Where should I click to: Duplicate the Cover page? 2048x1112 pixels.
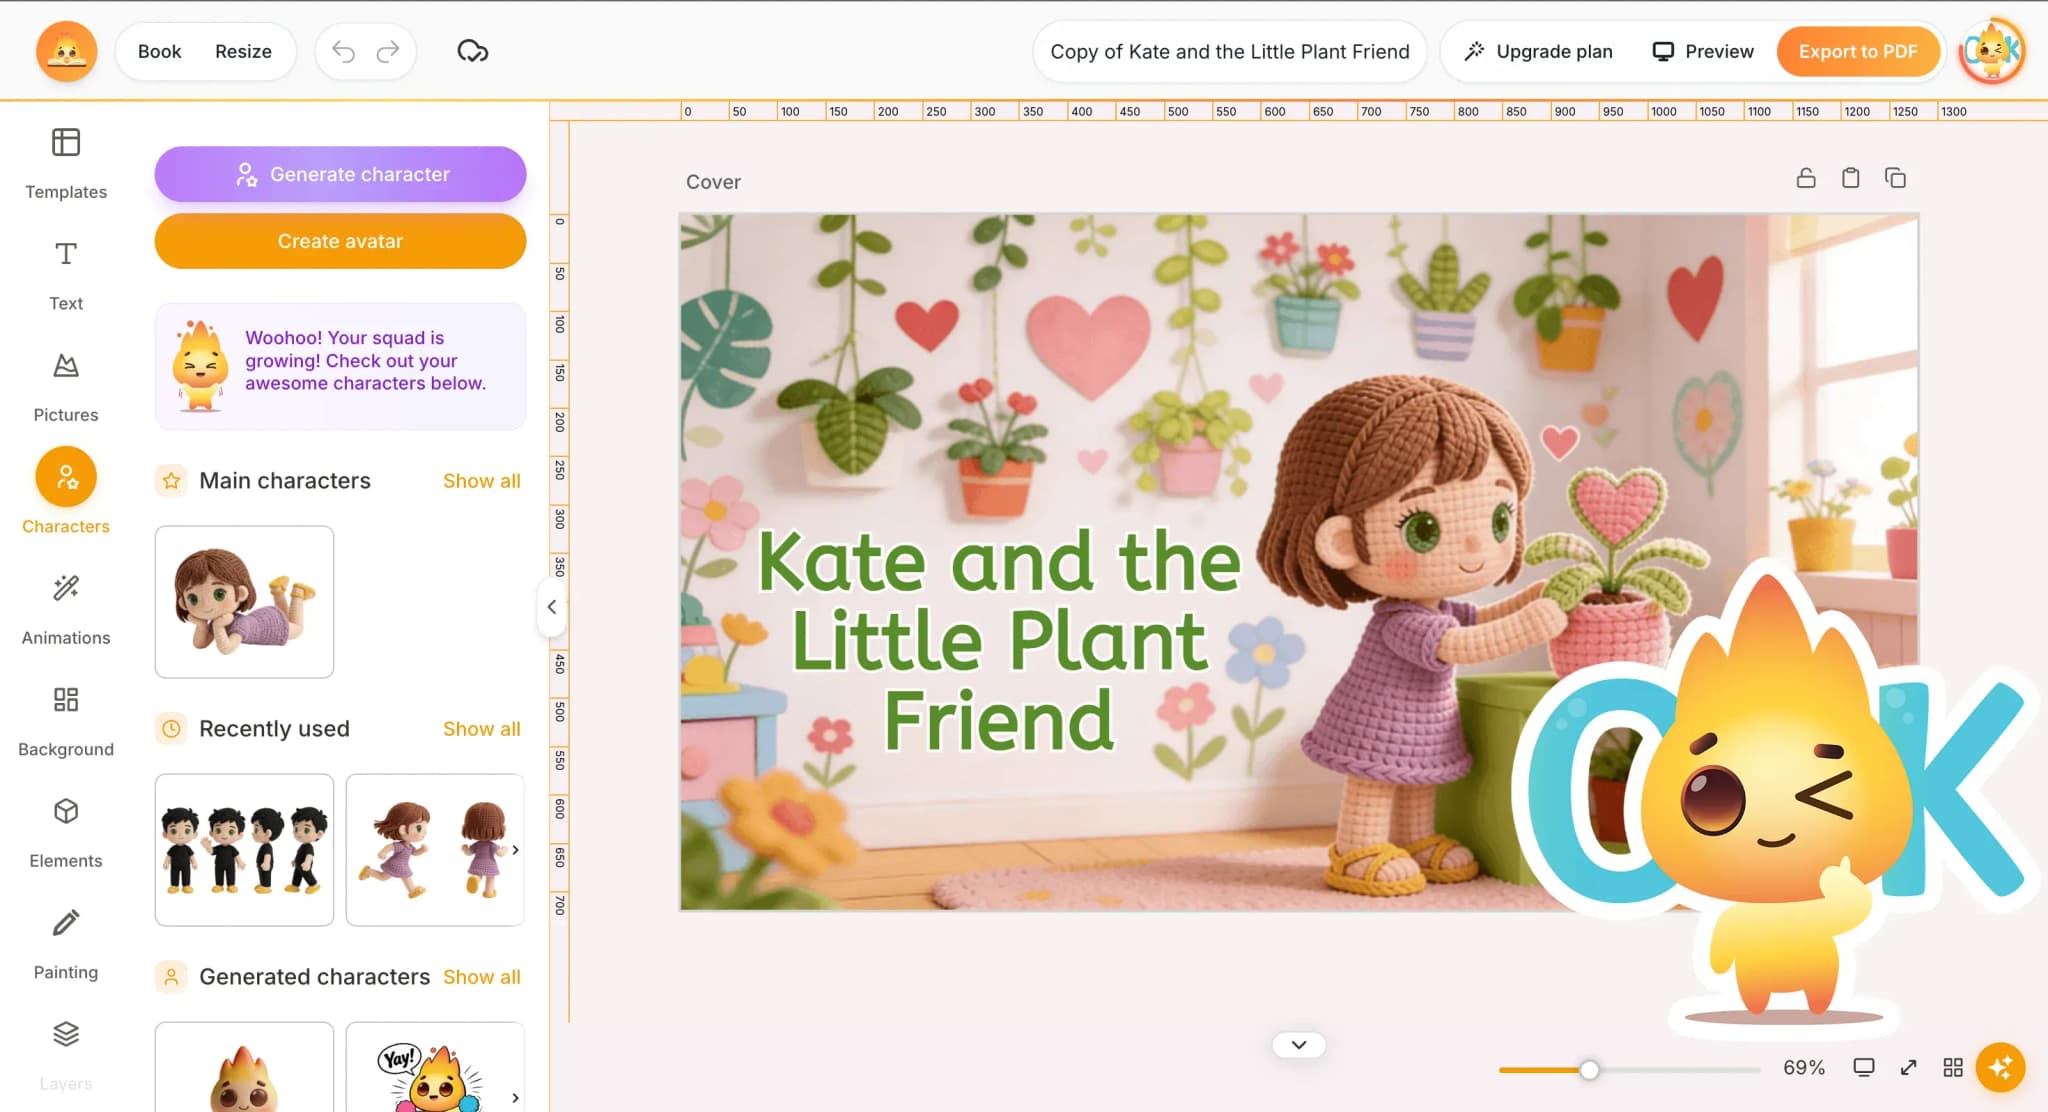[x=1895, y=178]
